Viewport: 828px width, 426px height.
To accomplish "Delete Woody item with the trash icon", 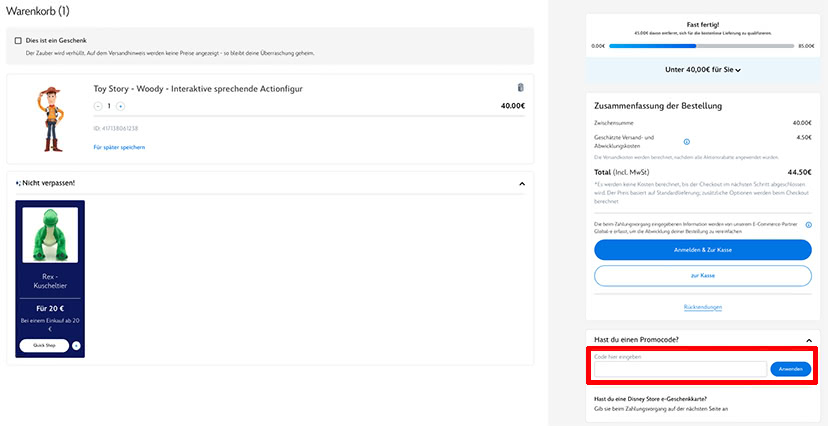I will click(x=520, y=88).
